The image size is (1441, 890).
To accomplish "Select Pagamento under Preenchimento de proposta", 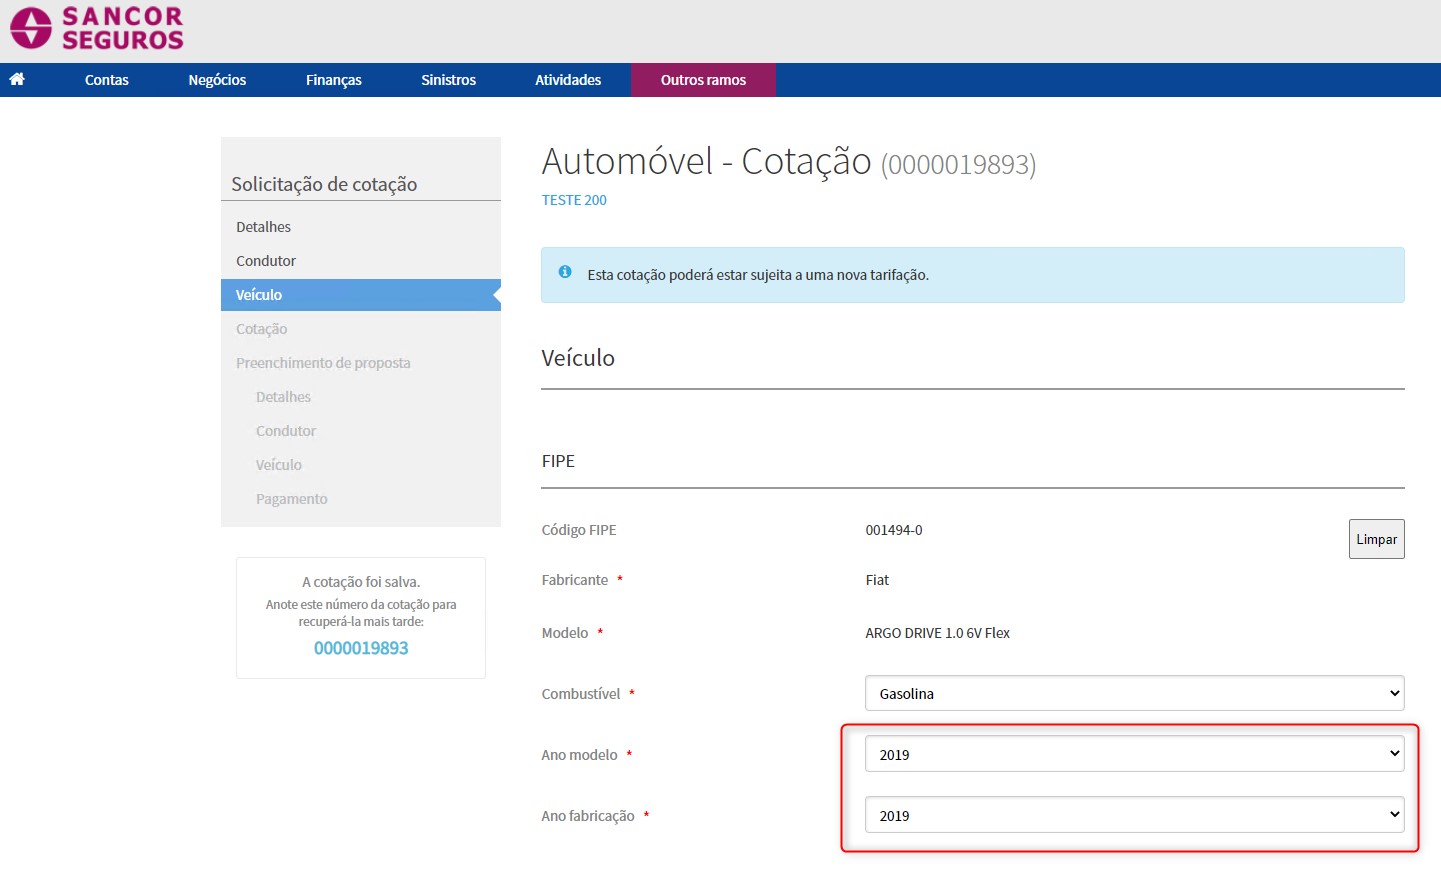I will click(291, 499).
